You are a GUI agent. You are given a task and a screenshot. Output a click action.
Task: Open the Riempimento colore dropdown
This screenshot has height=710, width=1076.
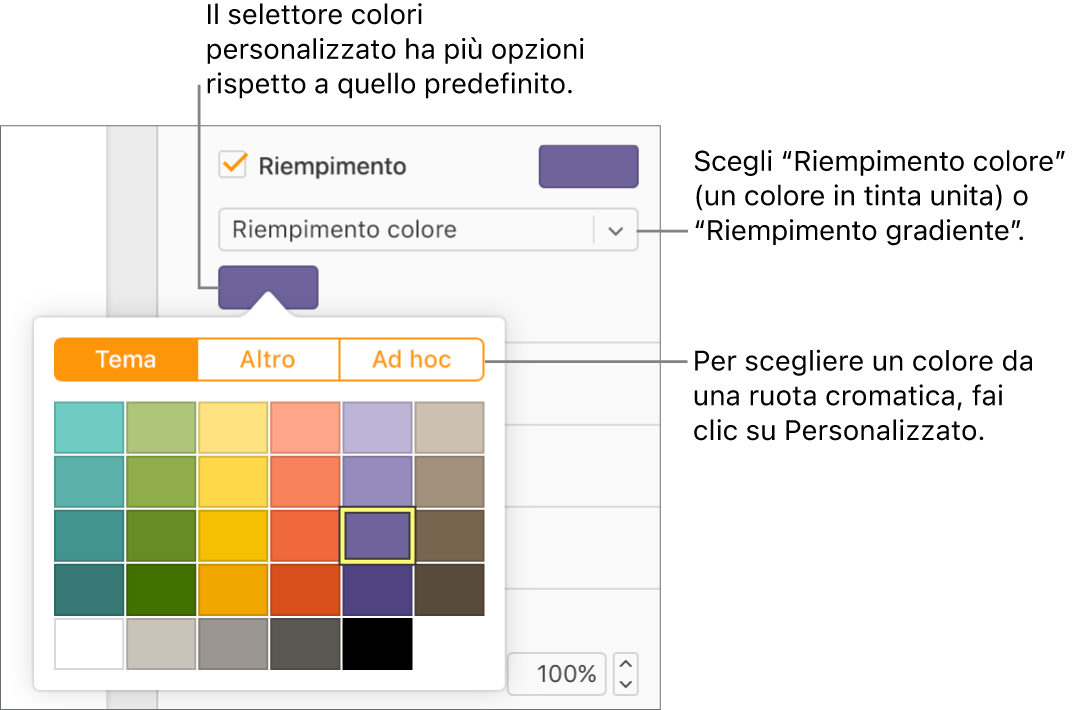click(428, 230)
